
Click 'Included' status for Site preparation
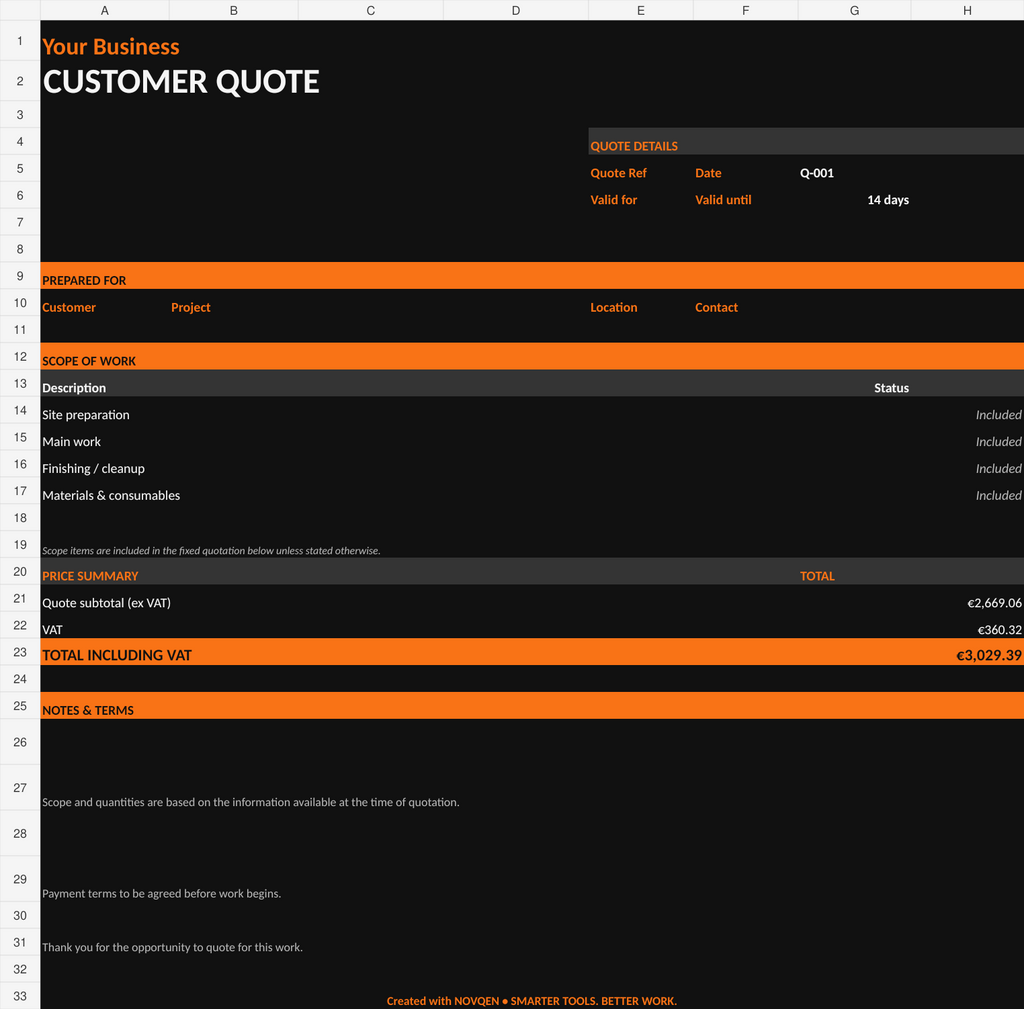[999, 415]
